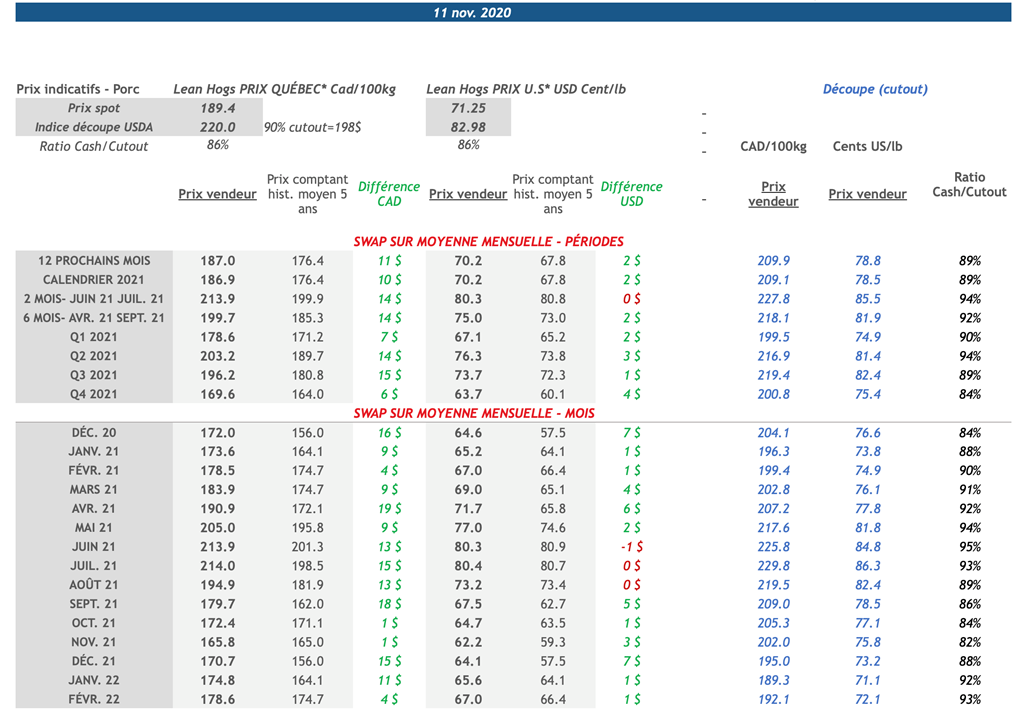Image resolution: width=1024 pixels, height=716 pixels.
Task: Select the blue "Découpe (cutout)" heading
Action: pyautogui.click(x=874, y=89)
